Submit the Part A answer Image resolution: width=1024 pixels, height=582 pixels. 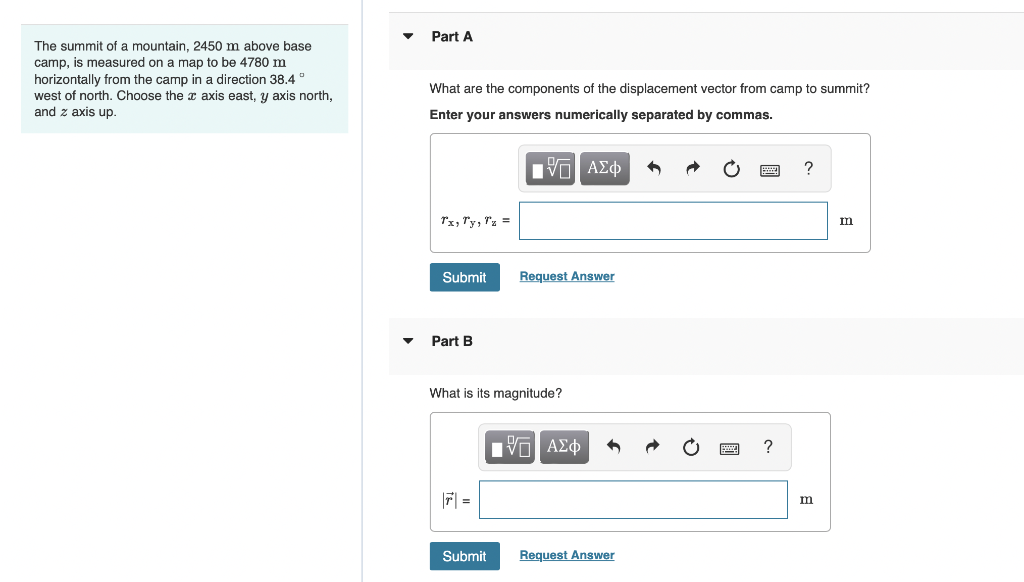pyautogui.click(x=464, y=277)
